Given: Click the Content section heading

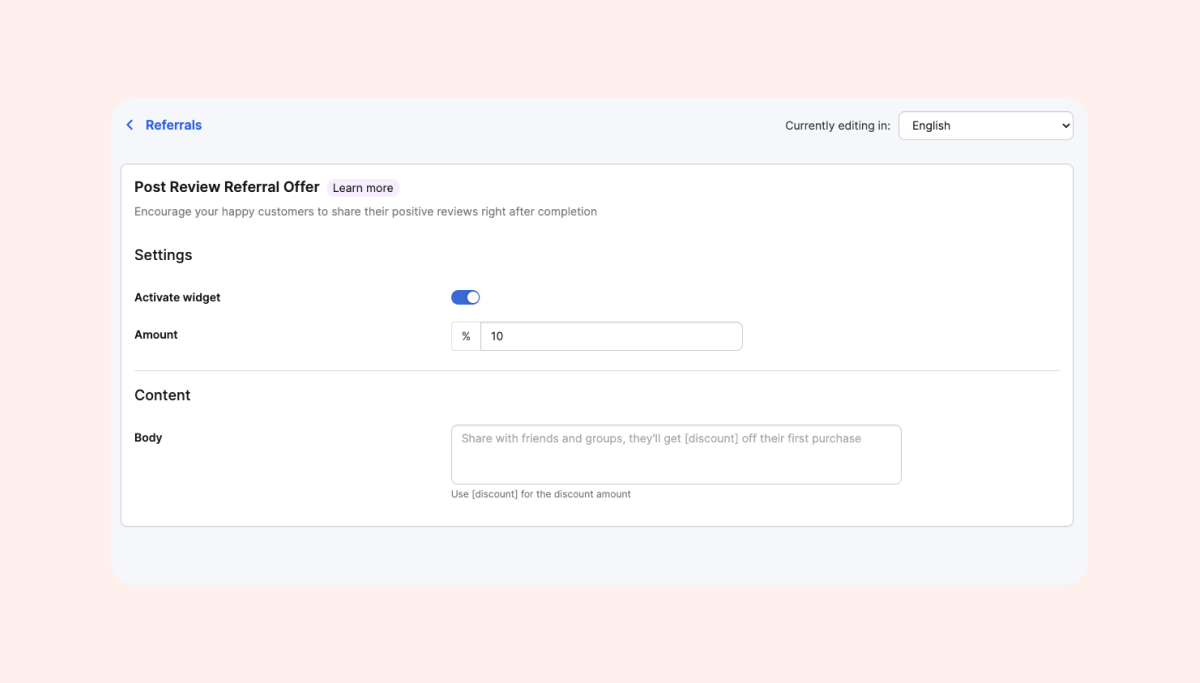Looking at the screenshot, I should [162, 395].
